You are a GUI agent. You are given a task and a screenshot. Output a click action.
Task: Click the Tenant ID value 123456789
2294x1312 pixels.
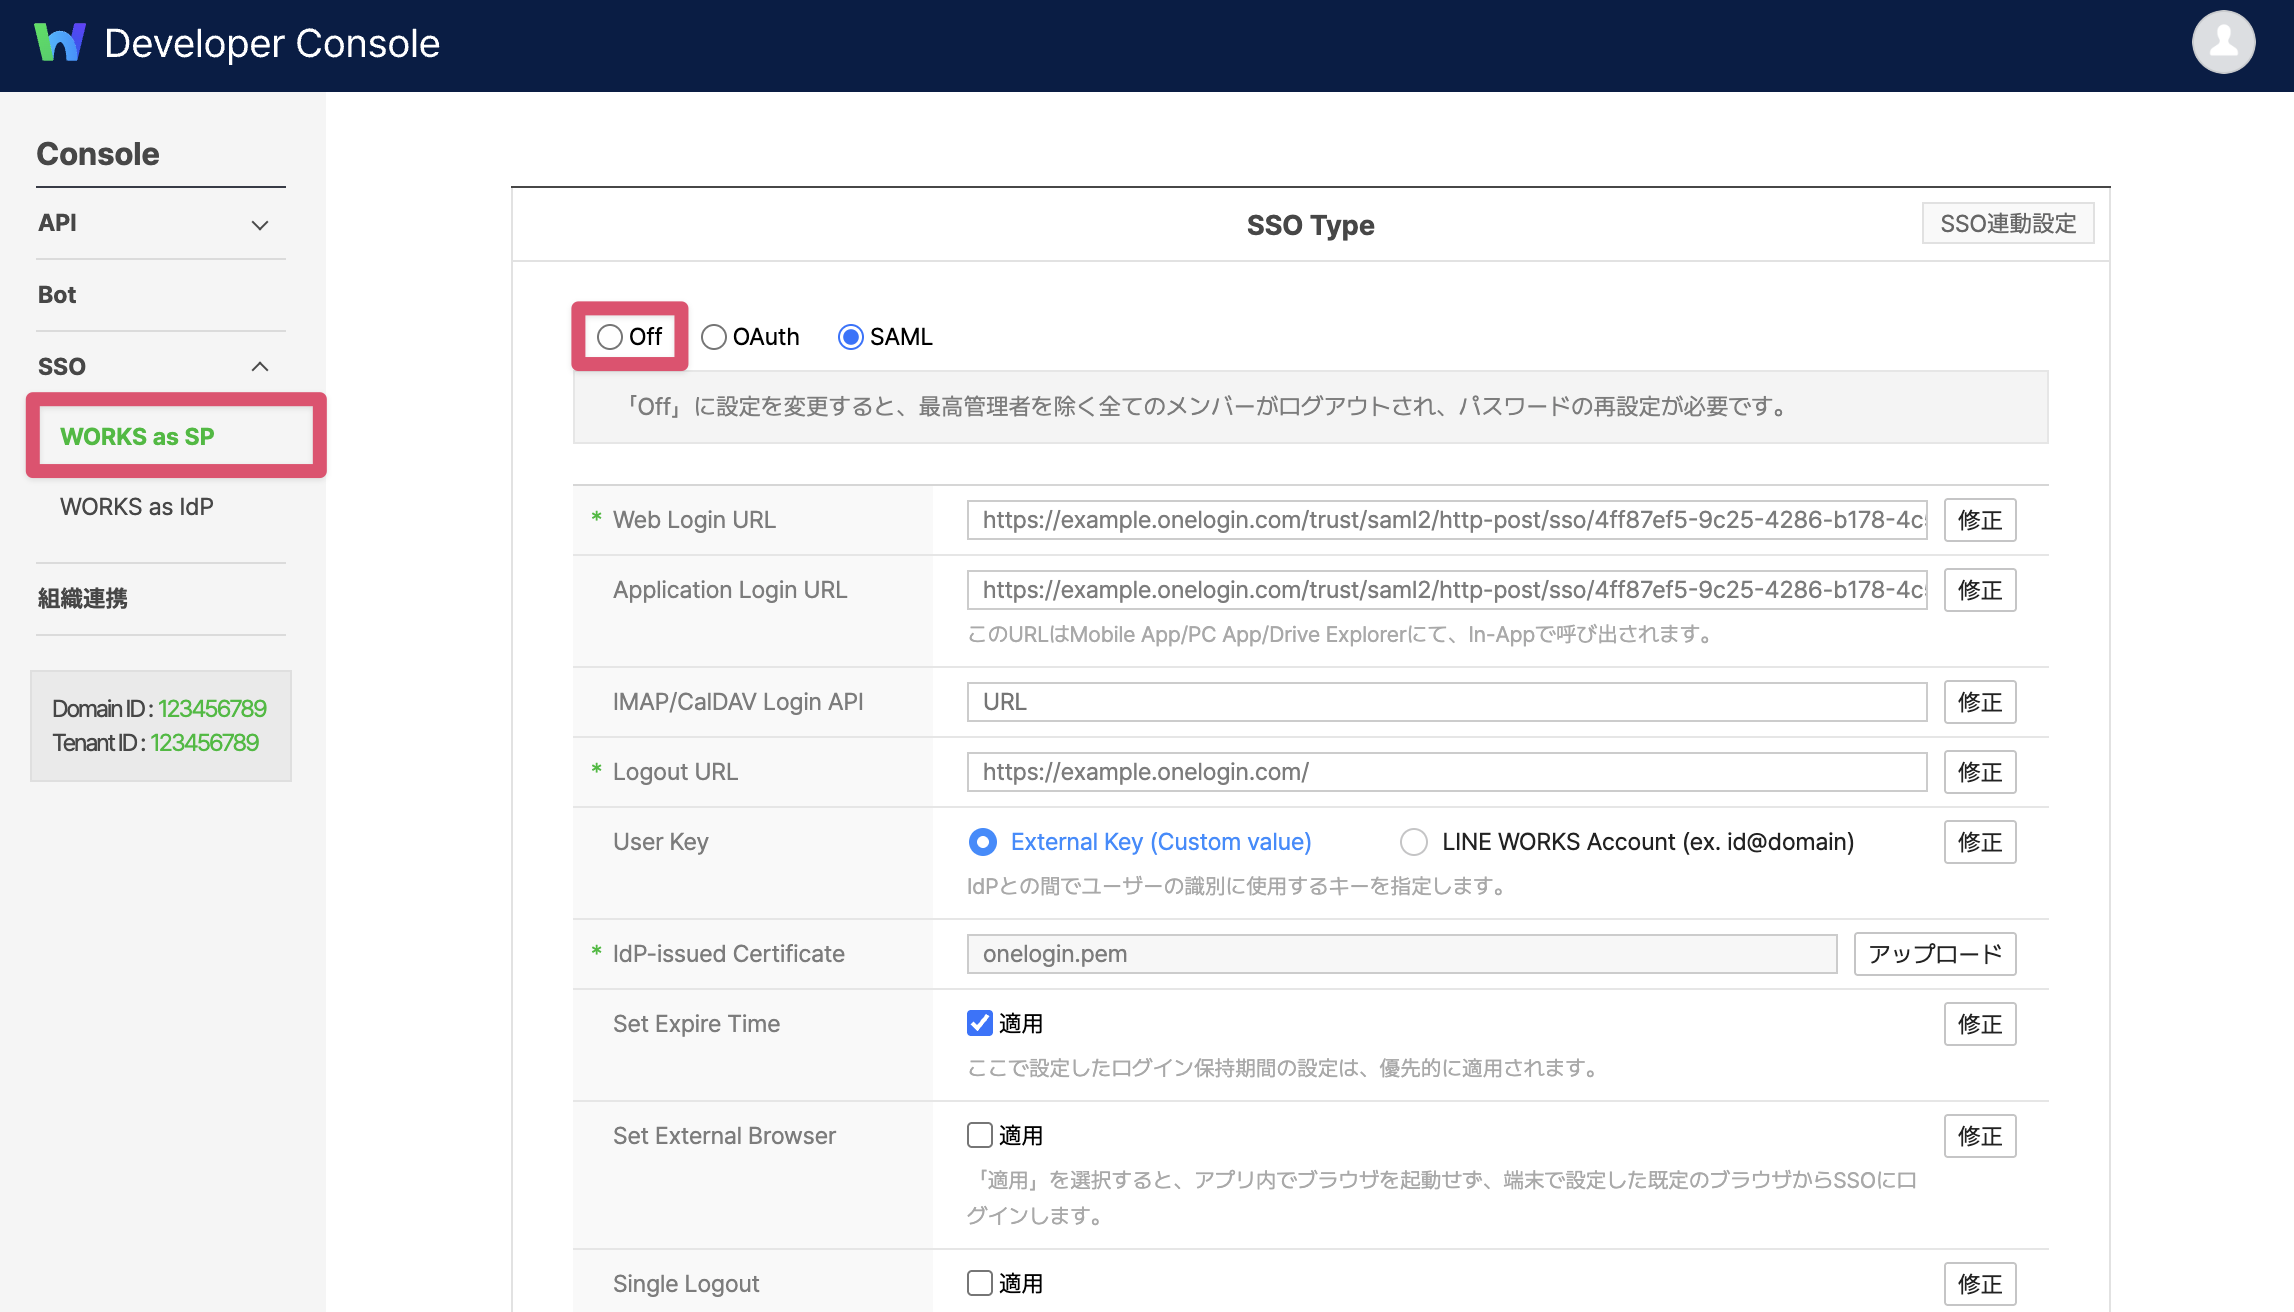pos(205,743)
